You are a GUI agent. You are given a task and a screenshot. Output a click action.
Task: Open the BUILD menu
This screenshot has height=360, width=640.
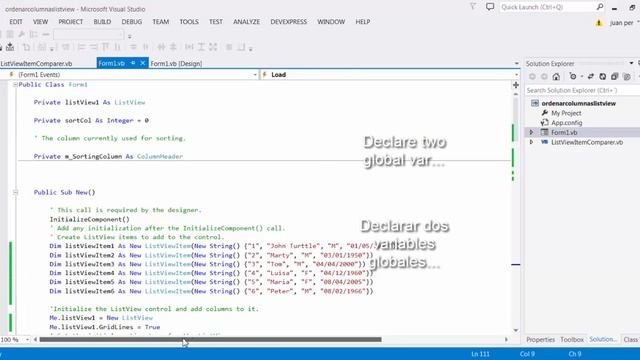click(102, 22)
